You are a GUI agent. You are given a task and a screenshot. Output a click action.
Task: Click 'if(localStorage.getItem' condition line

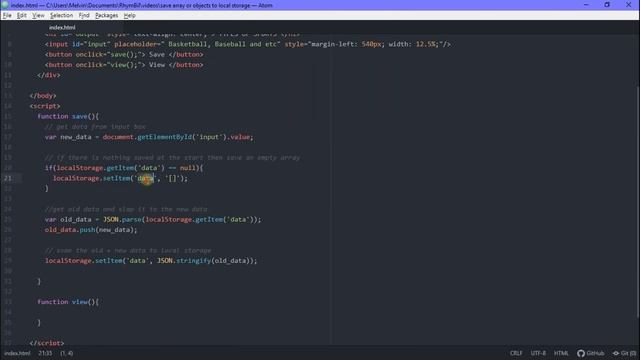click(124, 168)
